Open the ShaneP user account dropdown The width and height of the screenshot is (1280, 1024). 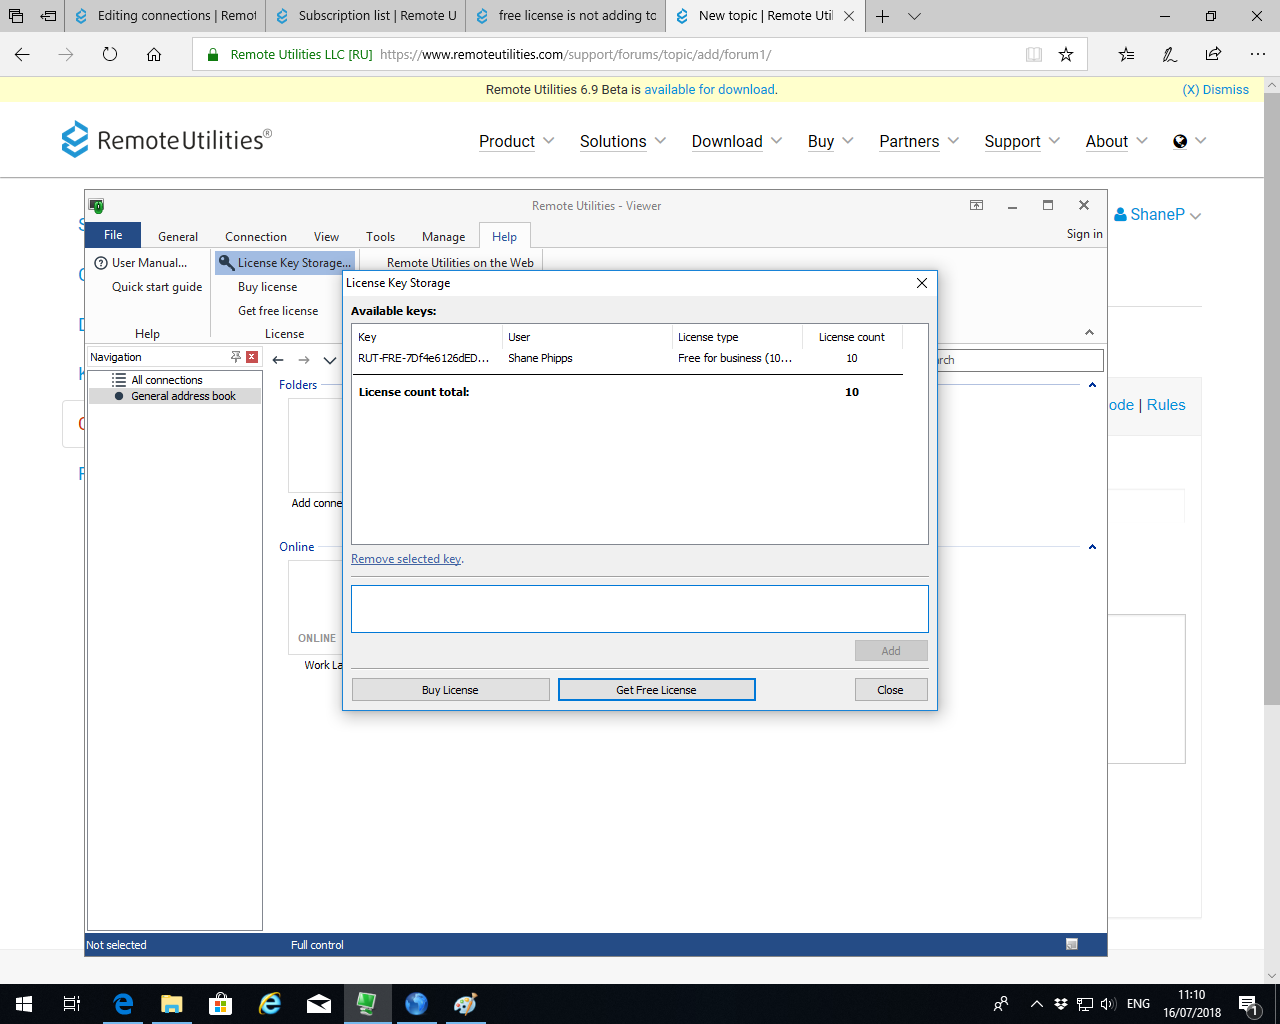pyautogui.click(x=1157, y=214)
